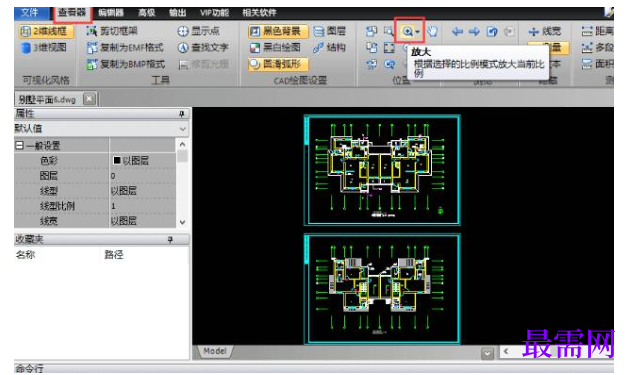Click the upper floor plan drawing
Image resolution: width=634 pixels, height=375 pixels.
(382, 170)
